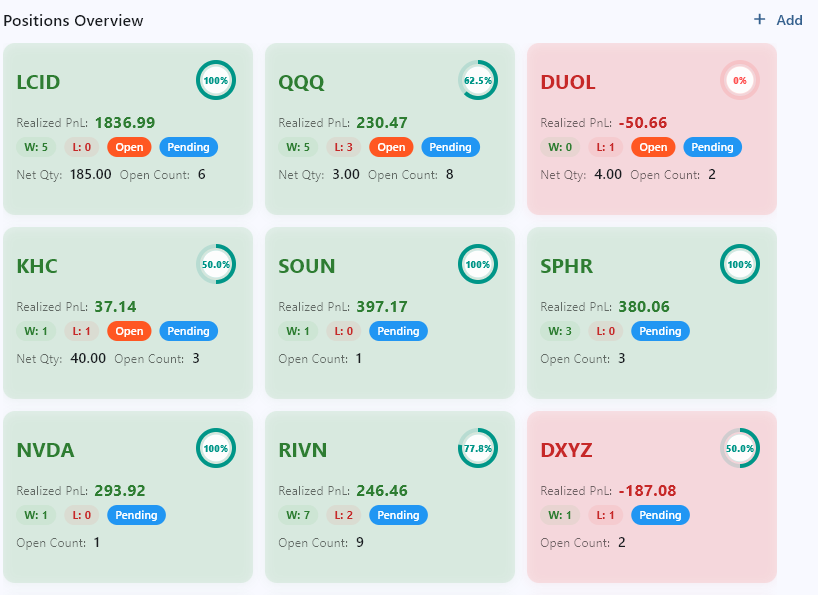Screen dimensions: 818x595
Task: Click SOUN's 100% win rate ring
Action: (x=477, y=265)
